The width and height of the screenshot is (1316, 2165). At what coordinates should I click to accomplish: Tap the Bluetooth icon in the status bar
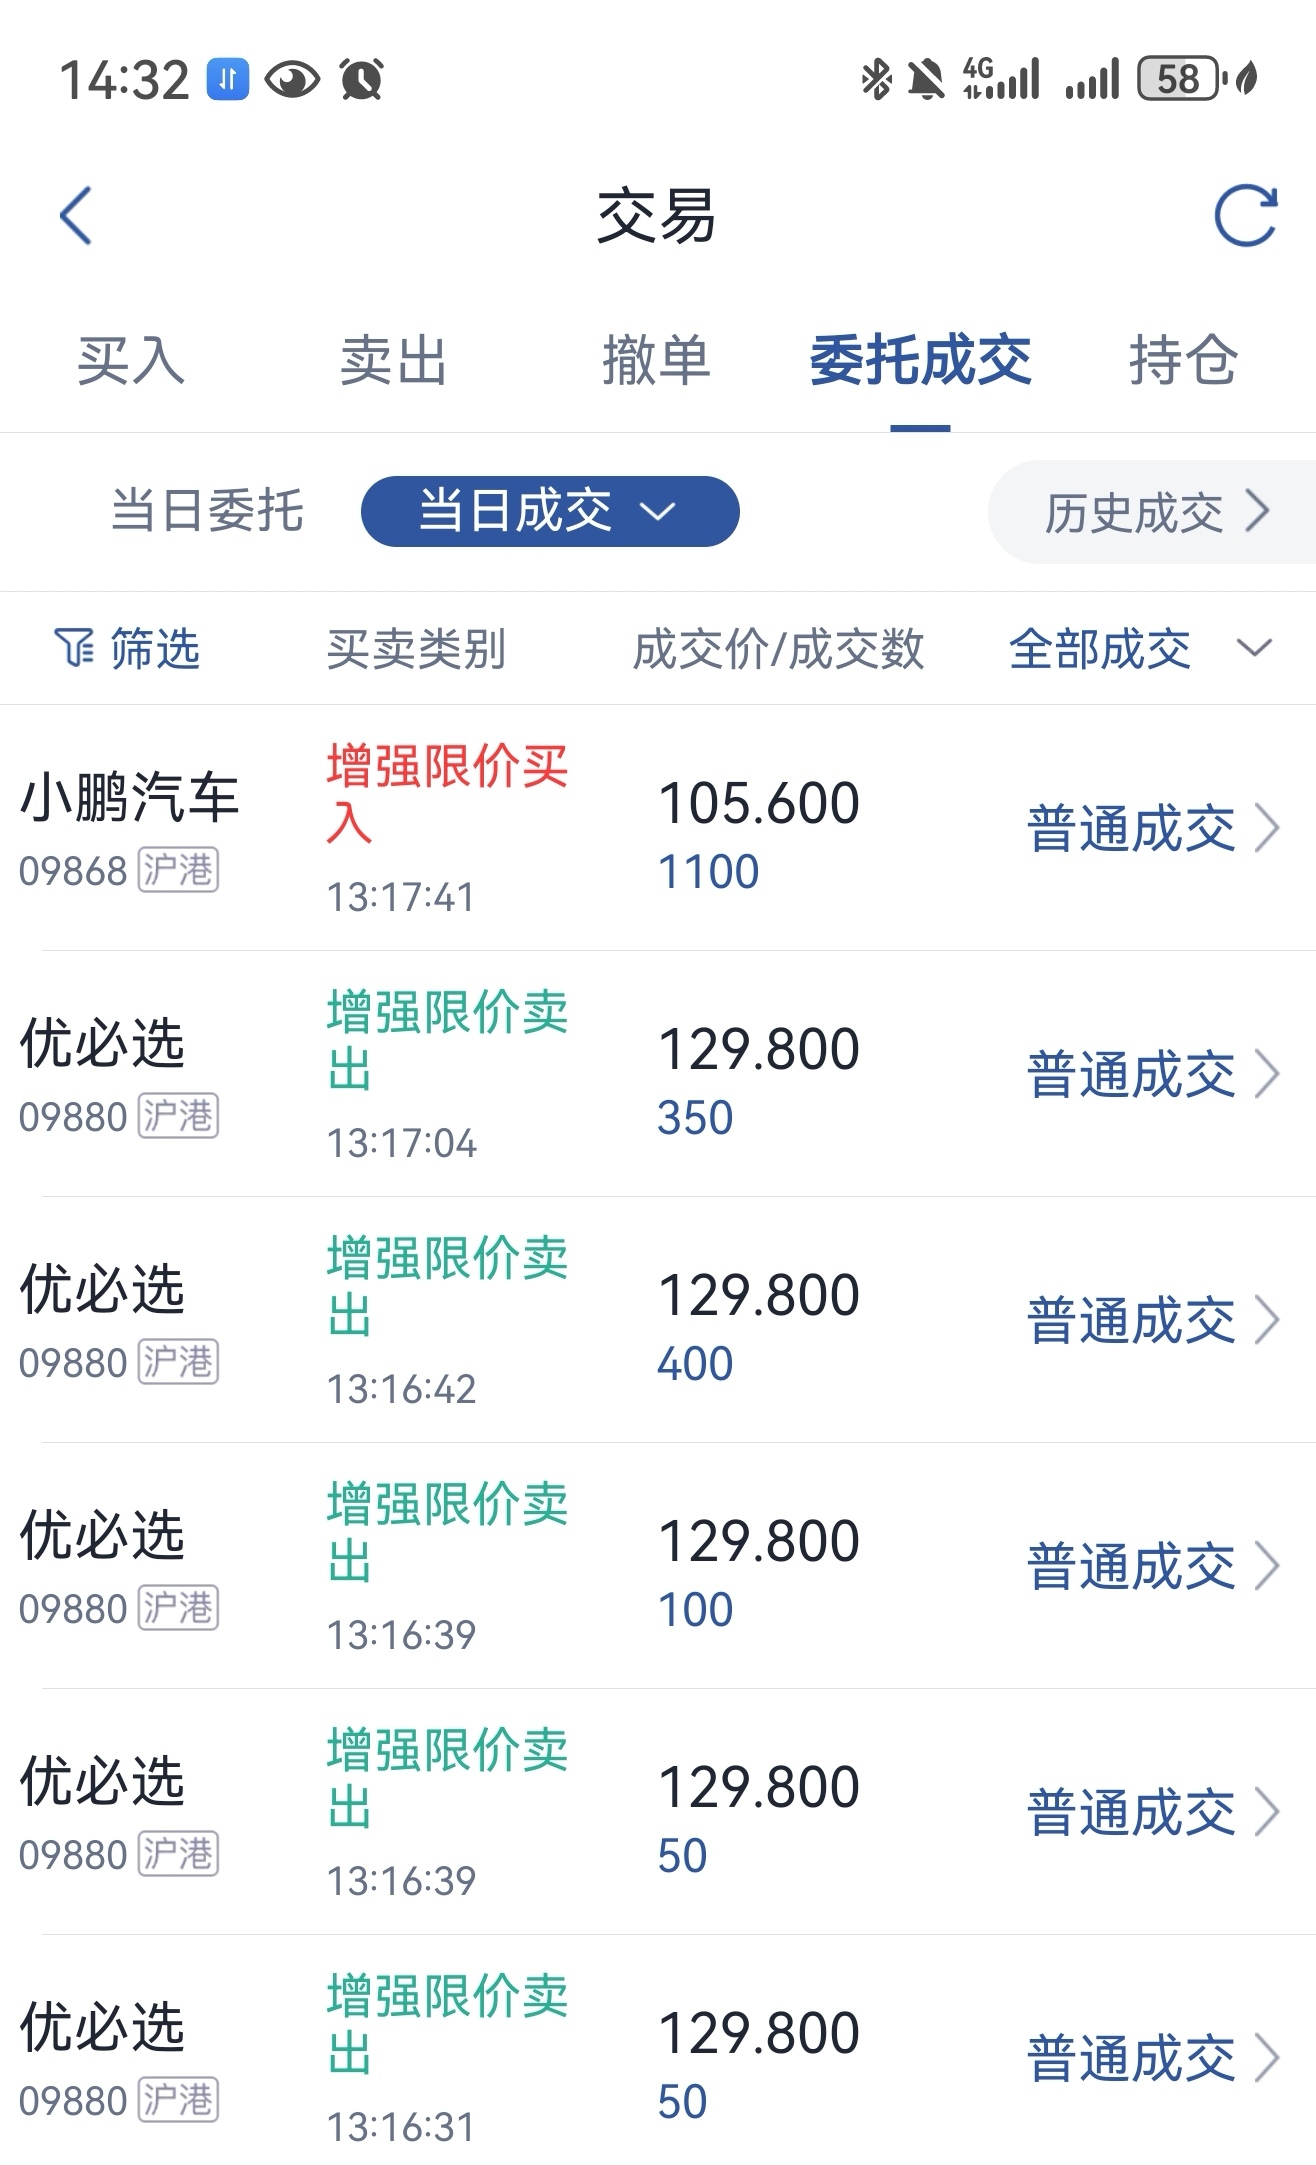[876, 79]
